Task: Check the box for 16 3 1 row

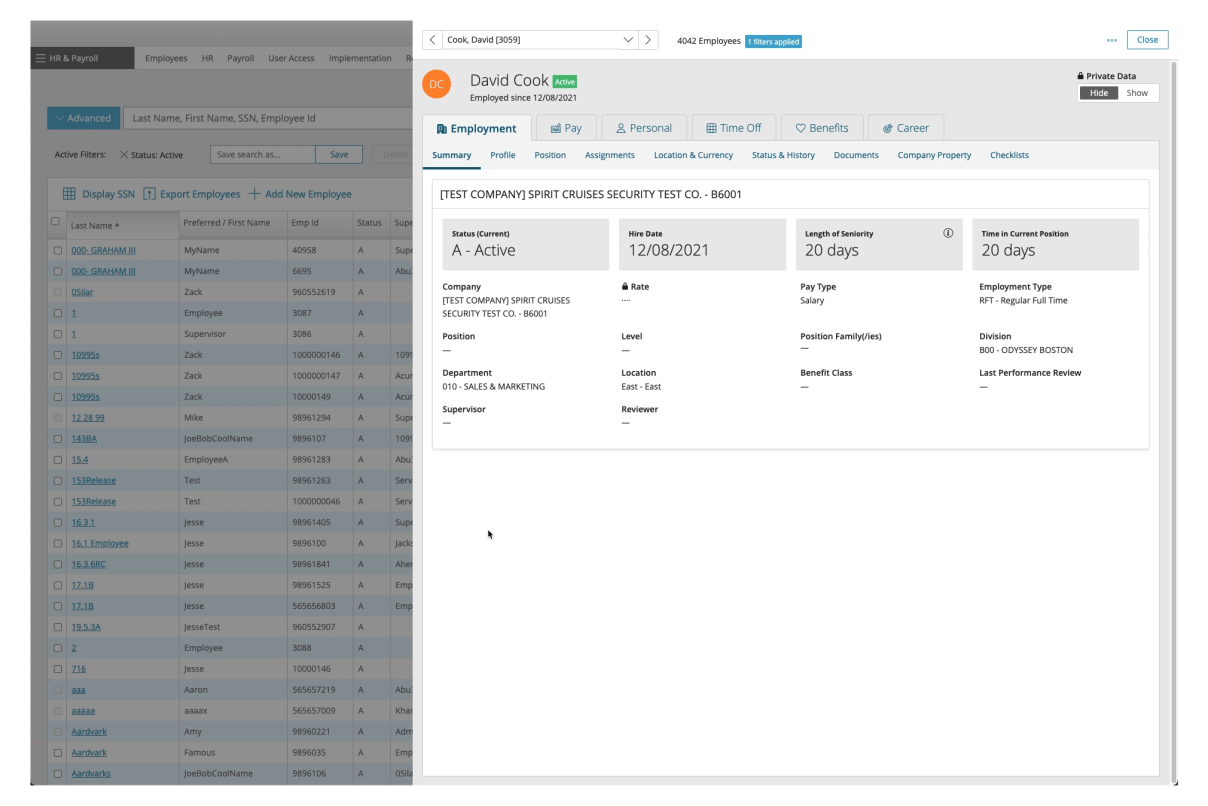Action: pyautogui.click(x=57, y=522)
